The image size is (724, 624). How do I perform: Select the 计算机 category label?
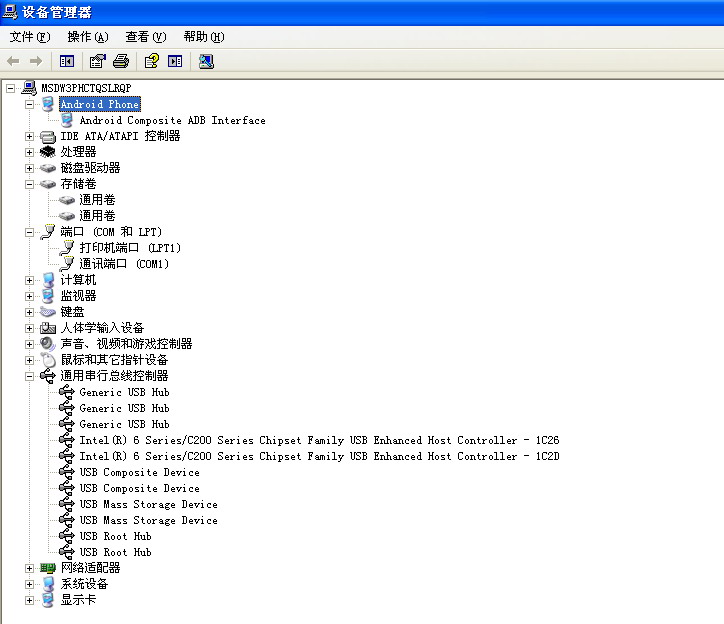point(78,280)
